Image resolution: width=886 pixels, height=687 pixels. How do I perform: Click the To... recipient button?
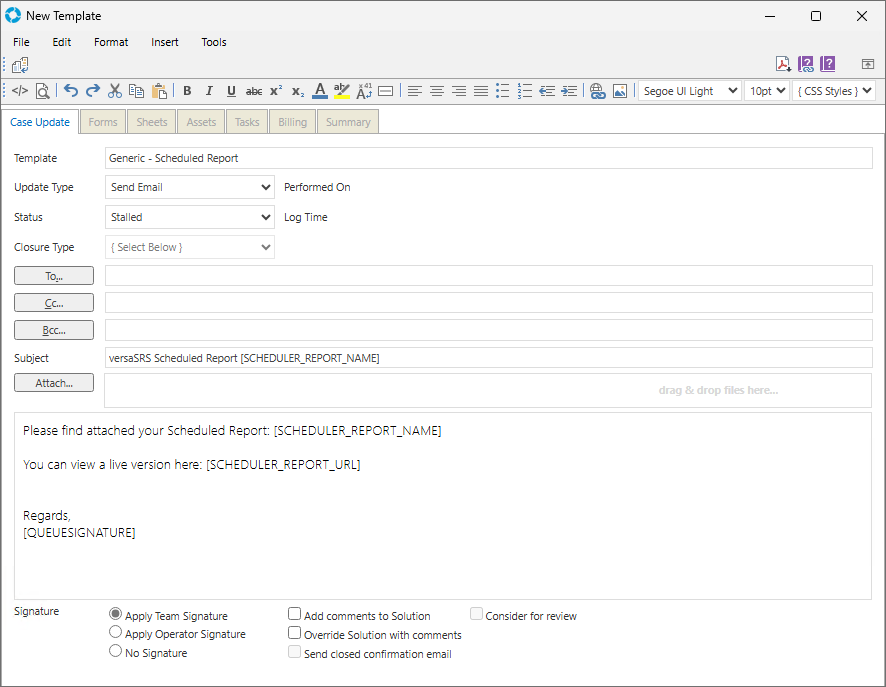(54, 276)
